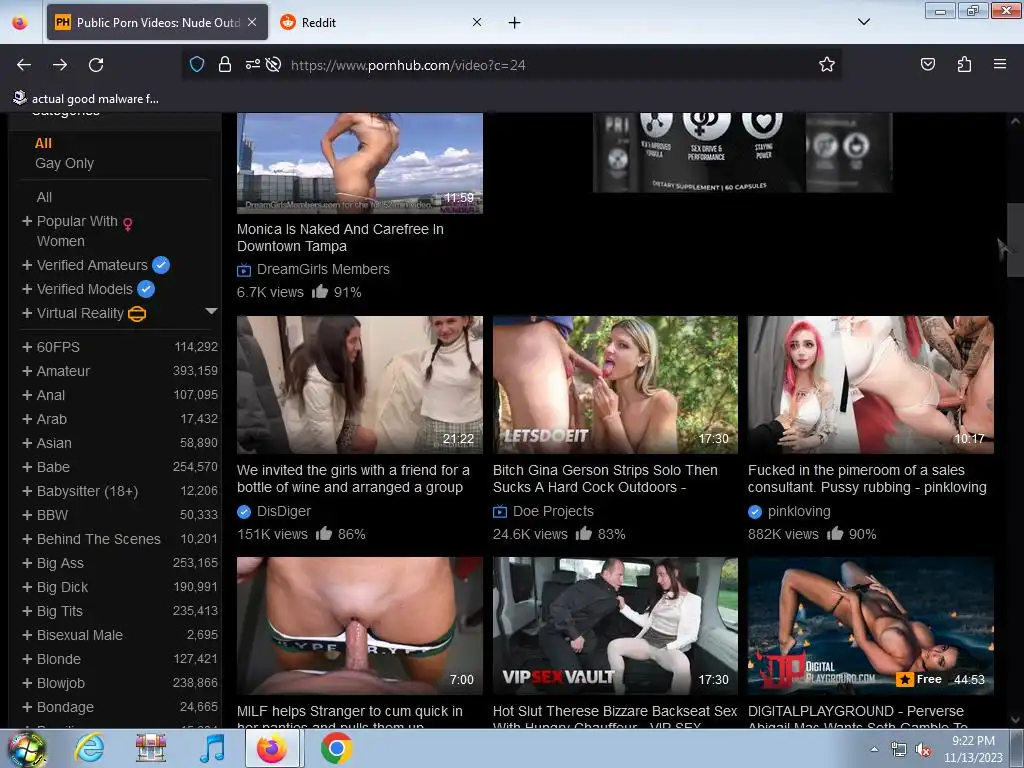Click the channel TV icon beside Doe Projects
The height and width of the screenshot is (768, 1024).
pyautogui.click(x=500, y=511)
